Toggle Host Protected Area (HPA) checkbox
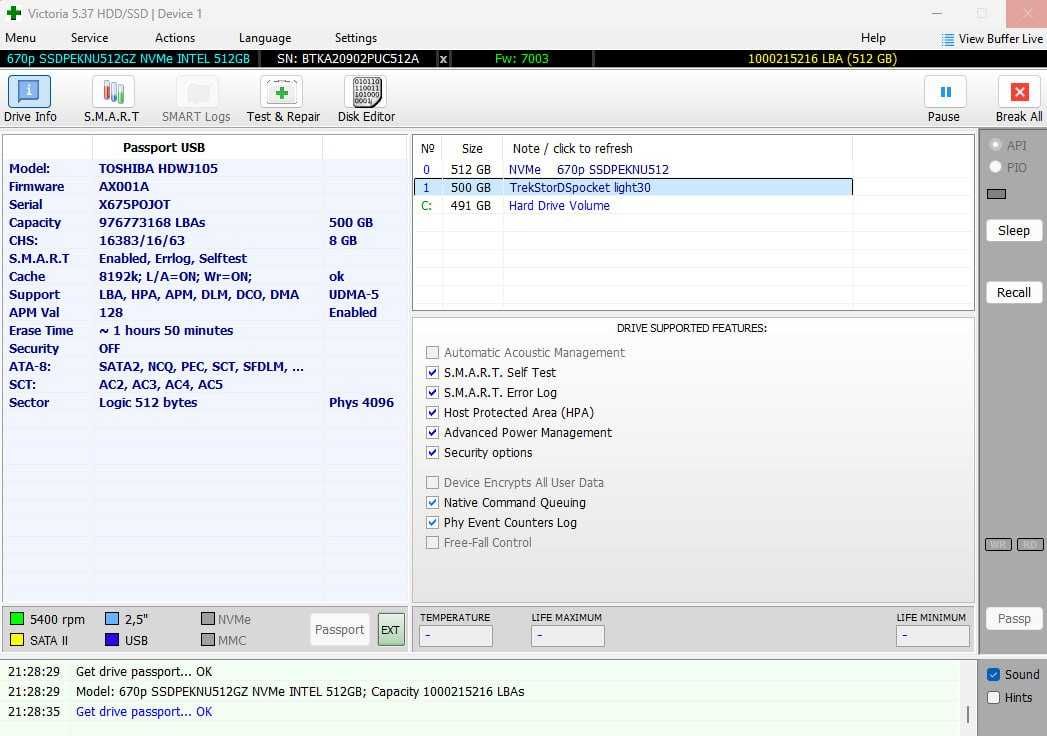This screenshot has width=1047, height=736. tap(432, 413)
